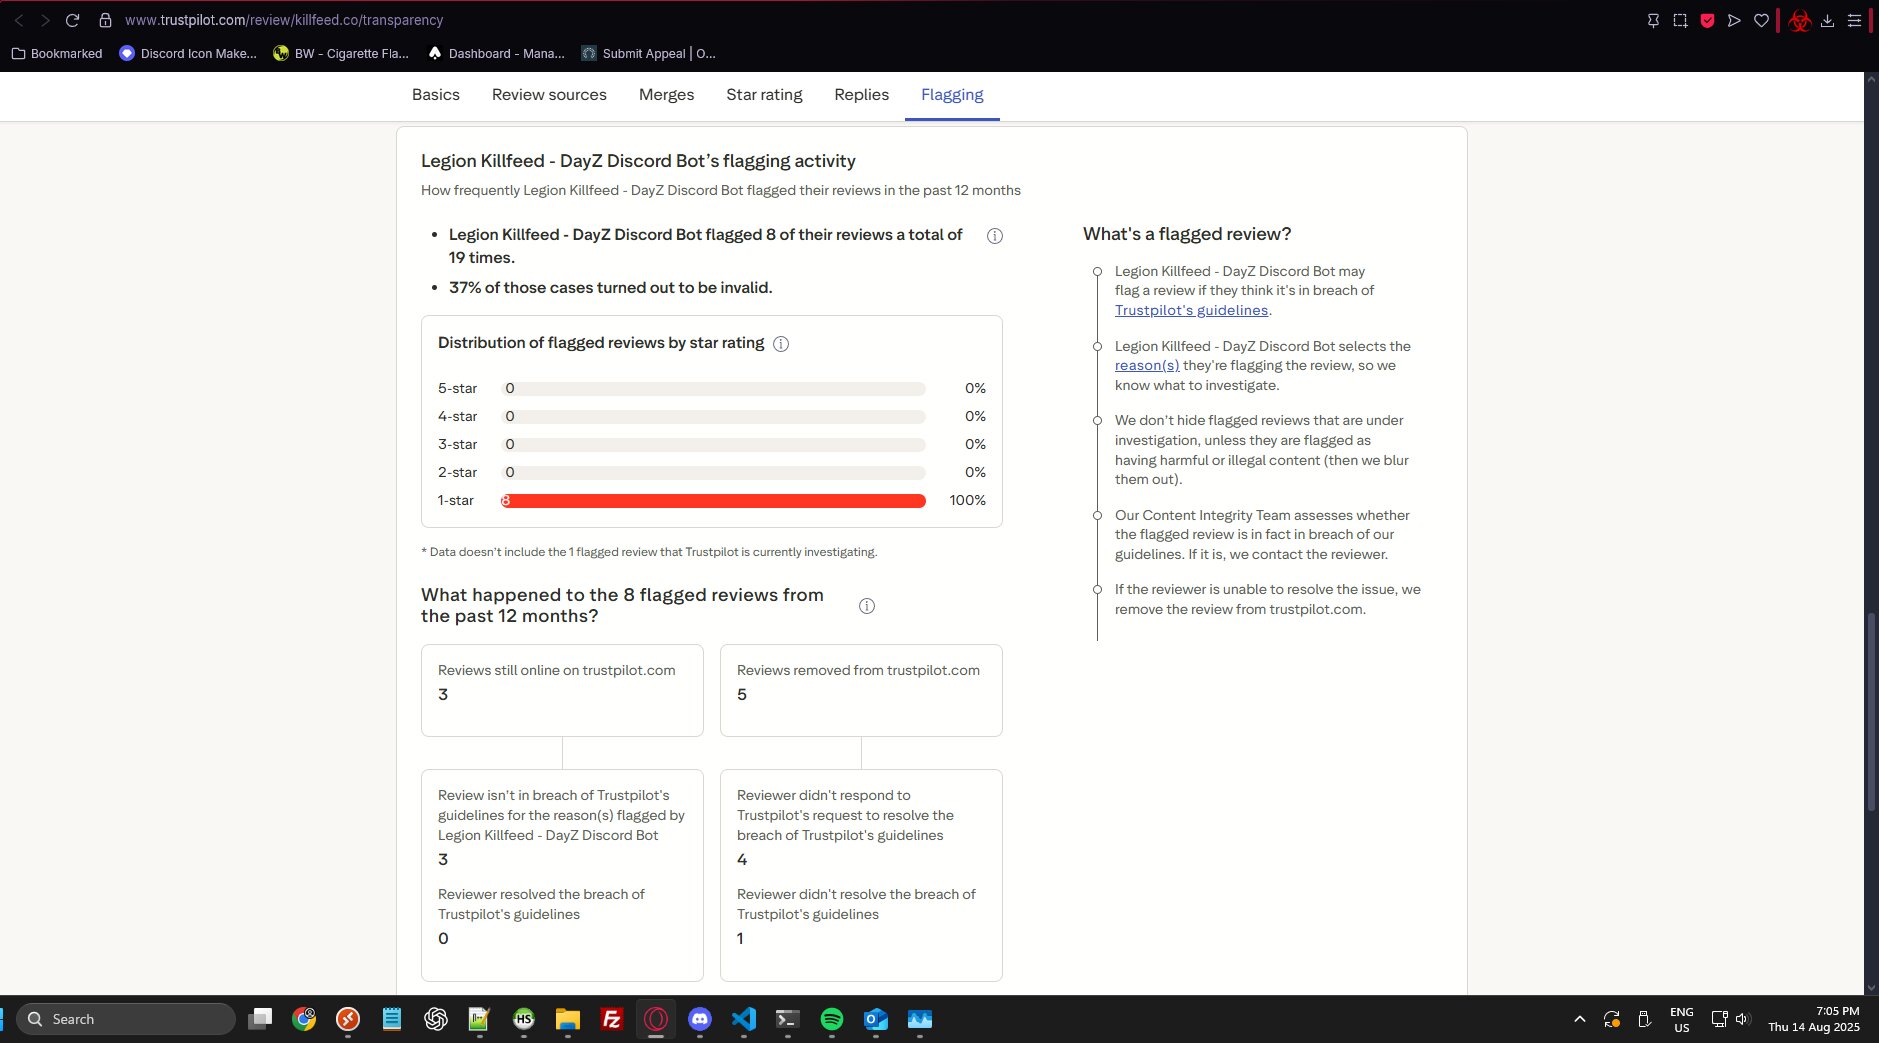The width and height of the screenshot is (1879, 1043).
Task: Switch to the Basics tab
Action: point(436,95)
